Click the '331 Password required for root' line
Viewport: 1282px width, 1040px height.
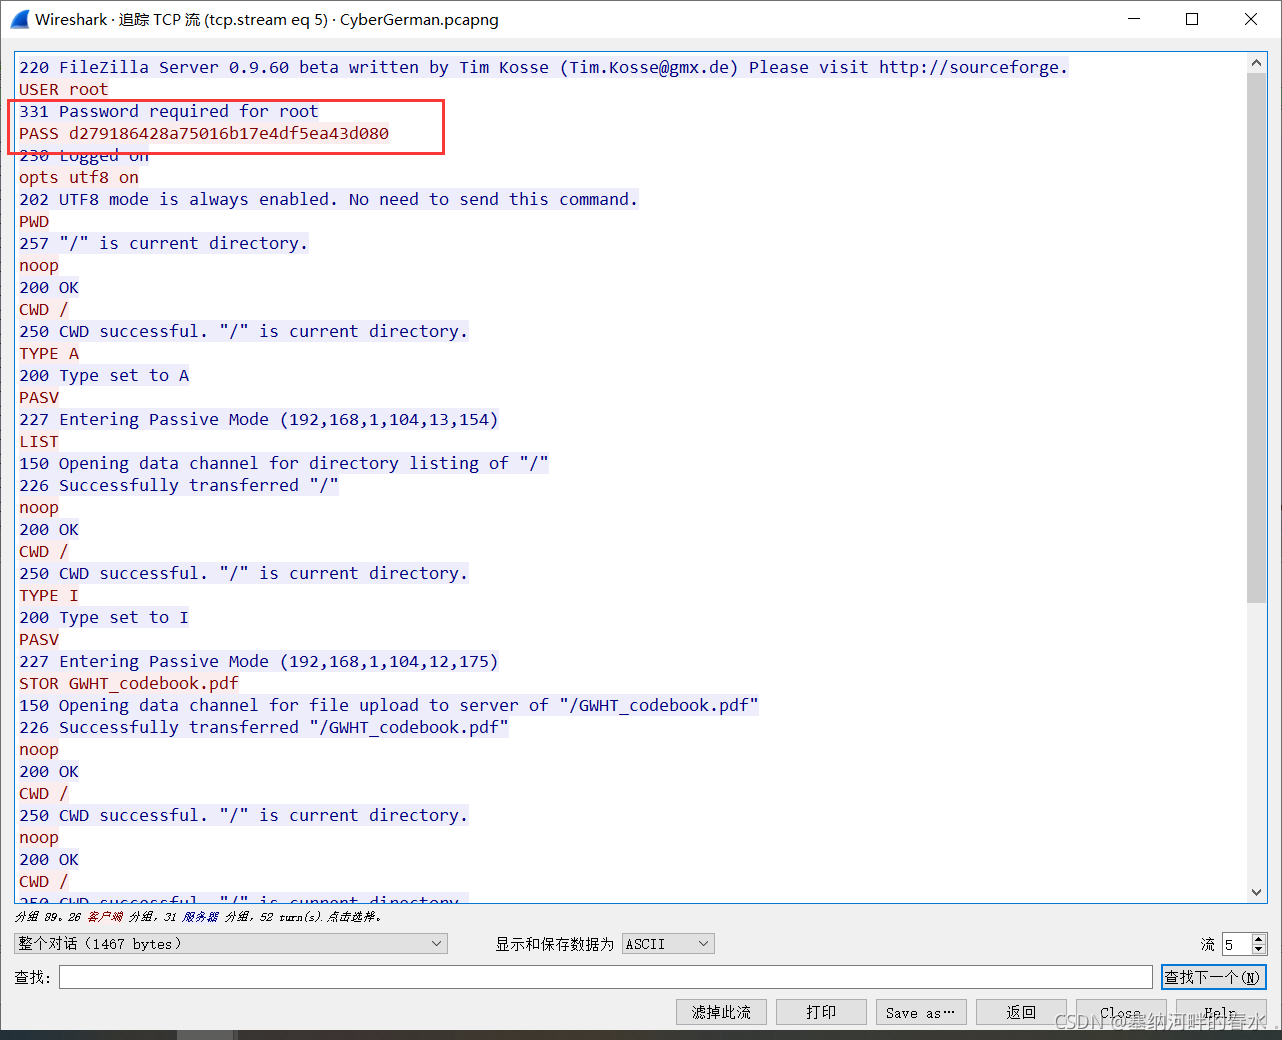169,111
